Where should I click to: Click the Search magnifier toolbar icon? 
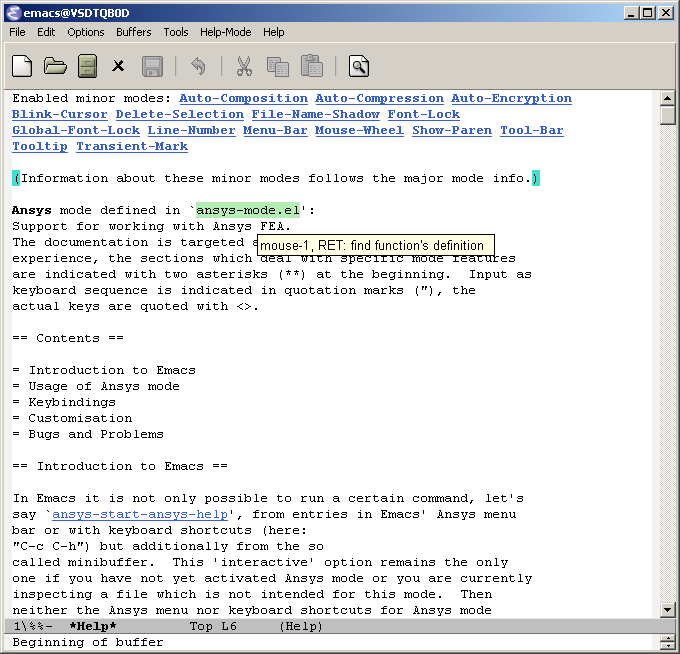click(359, 66)
